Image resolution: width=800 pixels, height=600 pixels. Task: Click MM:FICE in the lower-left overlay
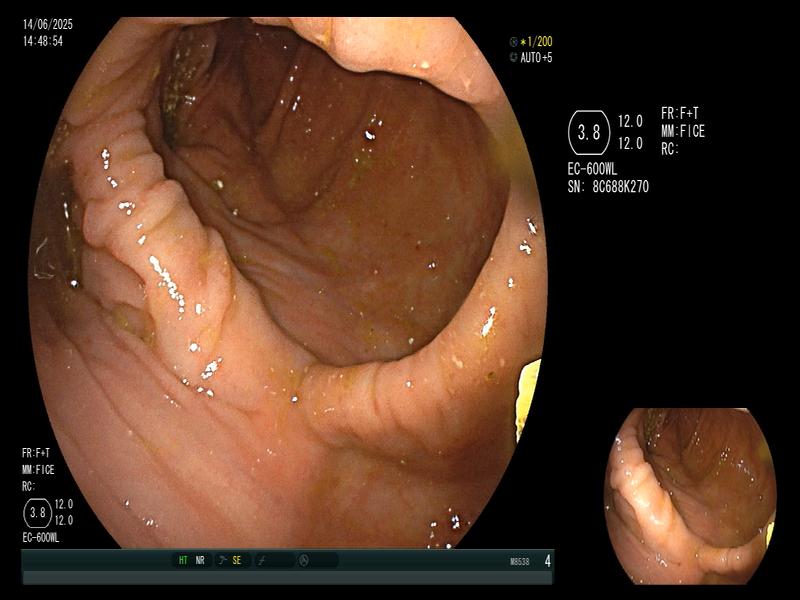[x=38, y=470]
